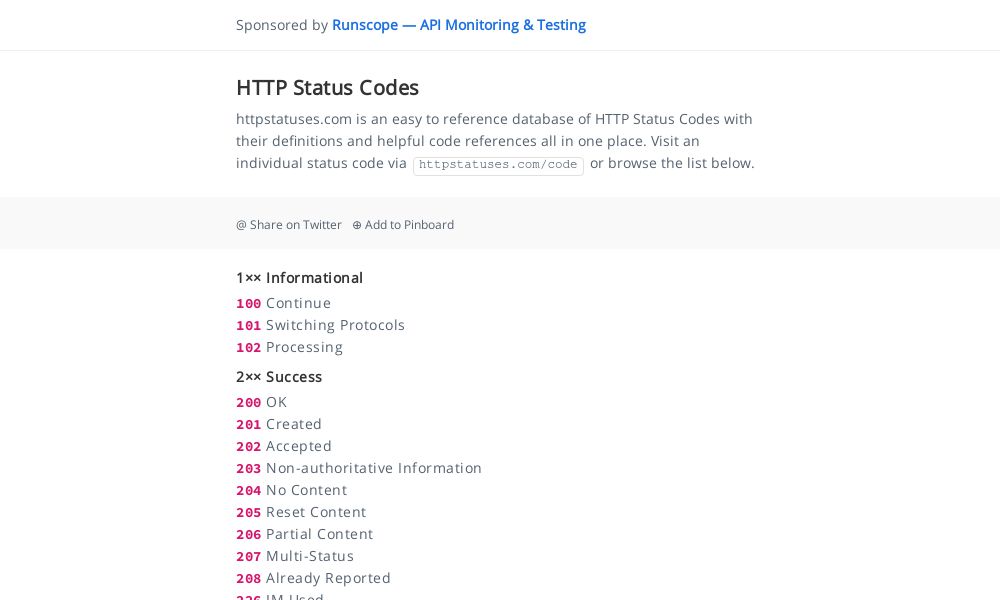Select 202 Accepted from the list
This screenshot has height=600, width=1000.
(x=283, y=446)
